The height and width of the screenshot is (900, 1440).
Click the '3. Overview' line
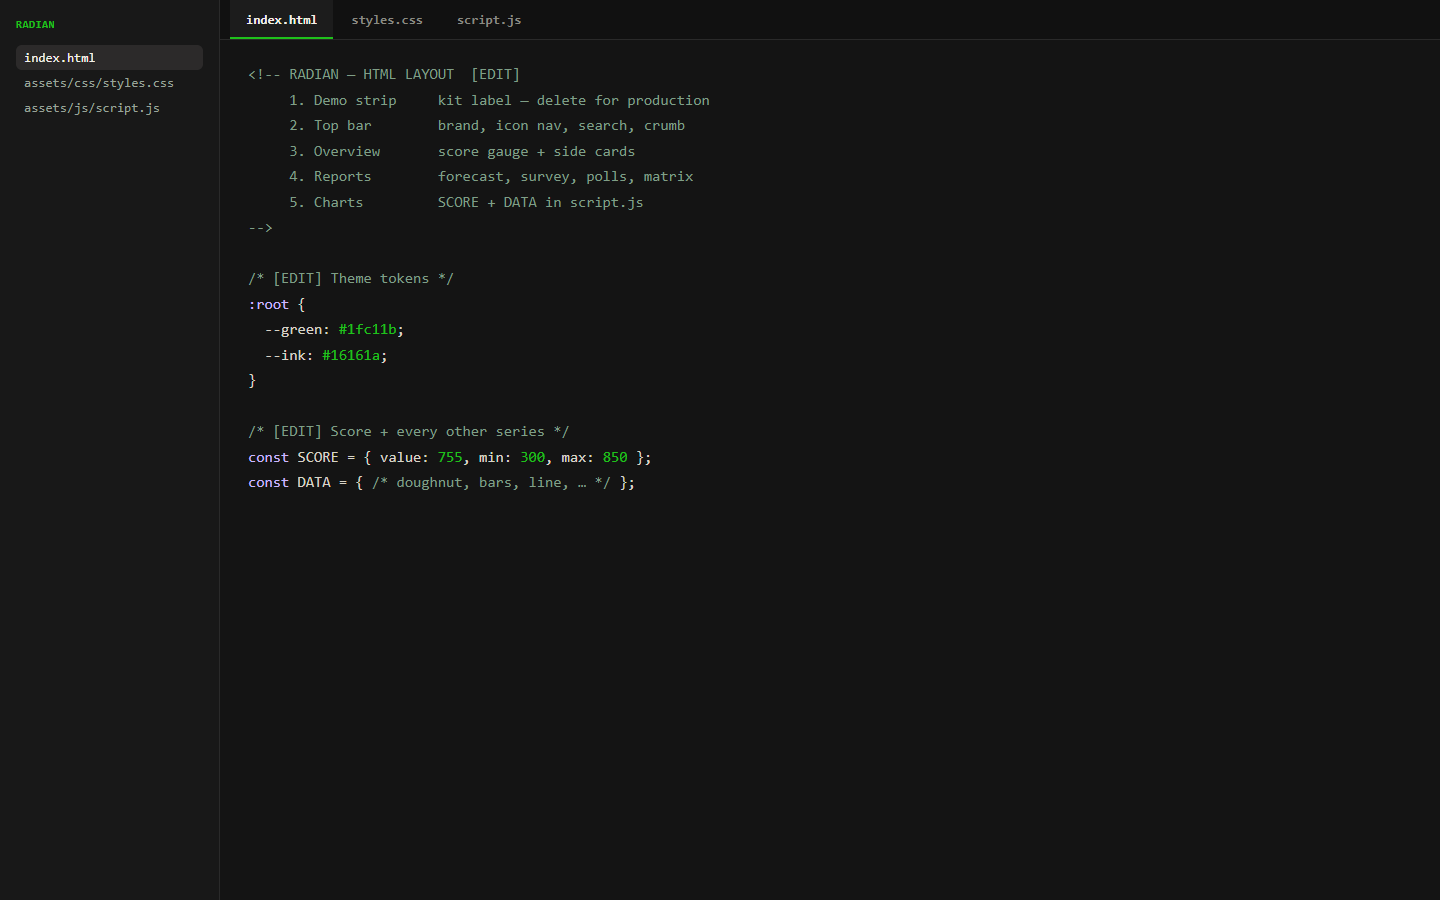[335, 151]
